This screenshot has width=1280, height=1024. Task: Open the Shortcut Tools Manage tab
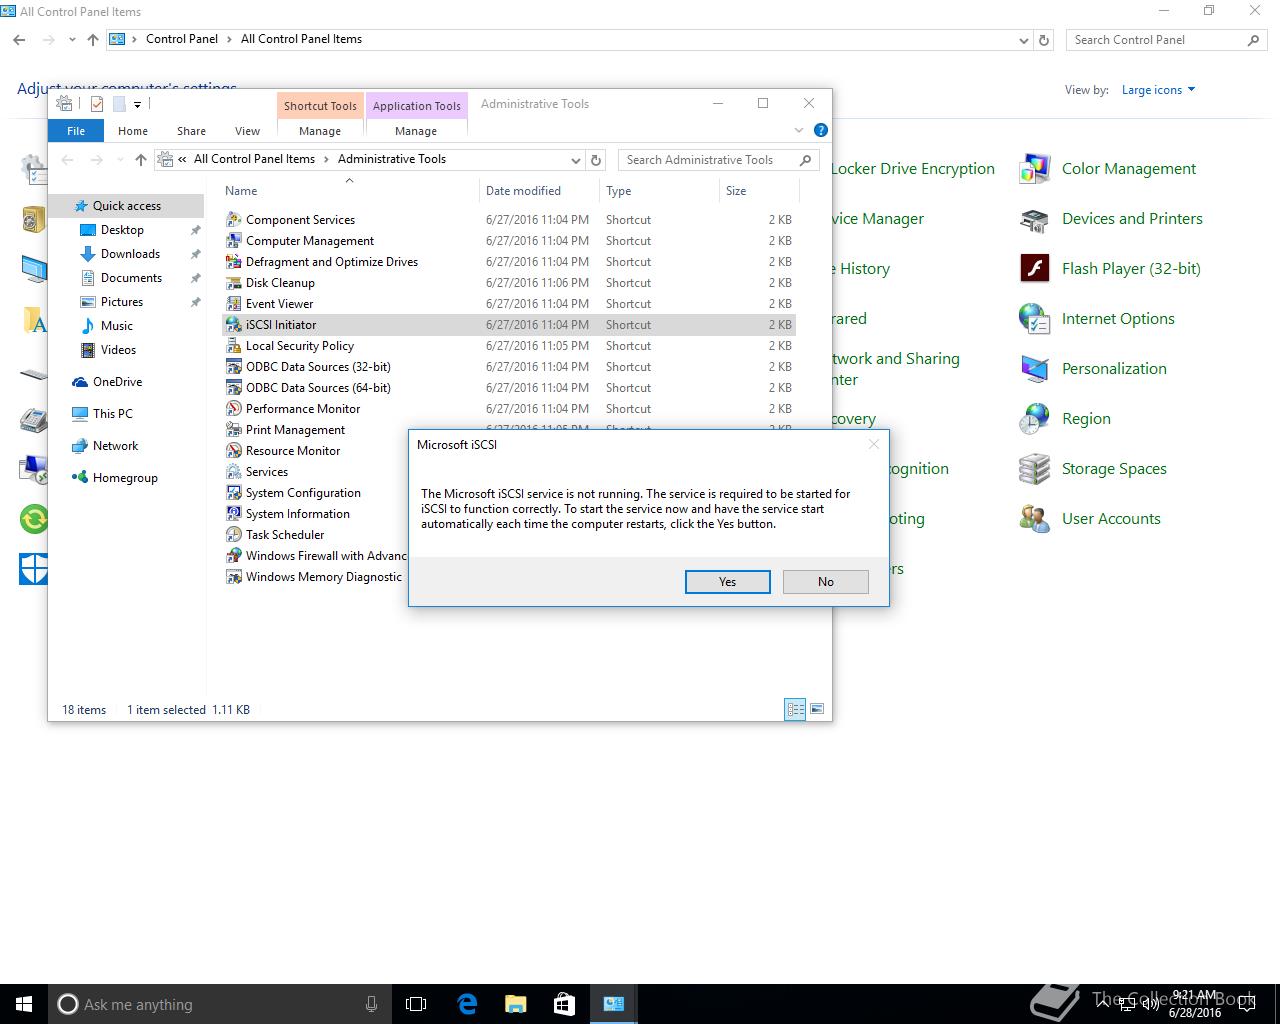320,131
